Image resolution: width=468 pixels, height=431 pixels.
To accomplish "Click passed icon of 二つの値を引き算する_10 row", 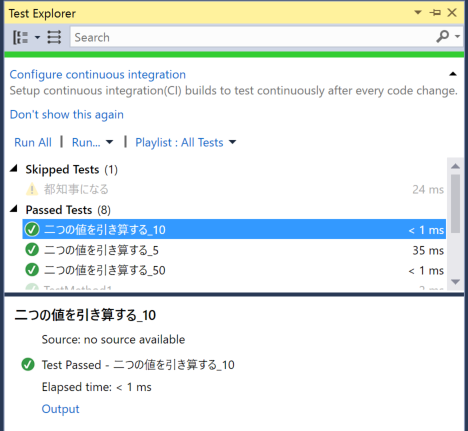I will [32, 229].
